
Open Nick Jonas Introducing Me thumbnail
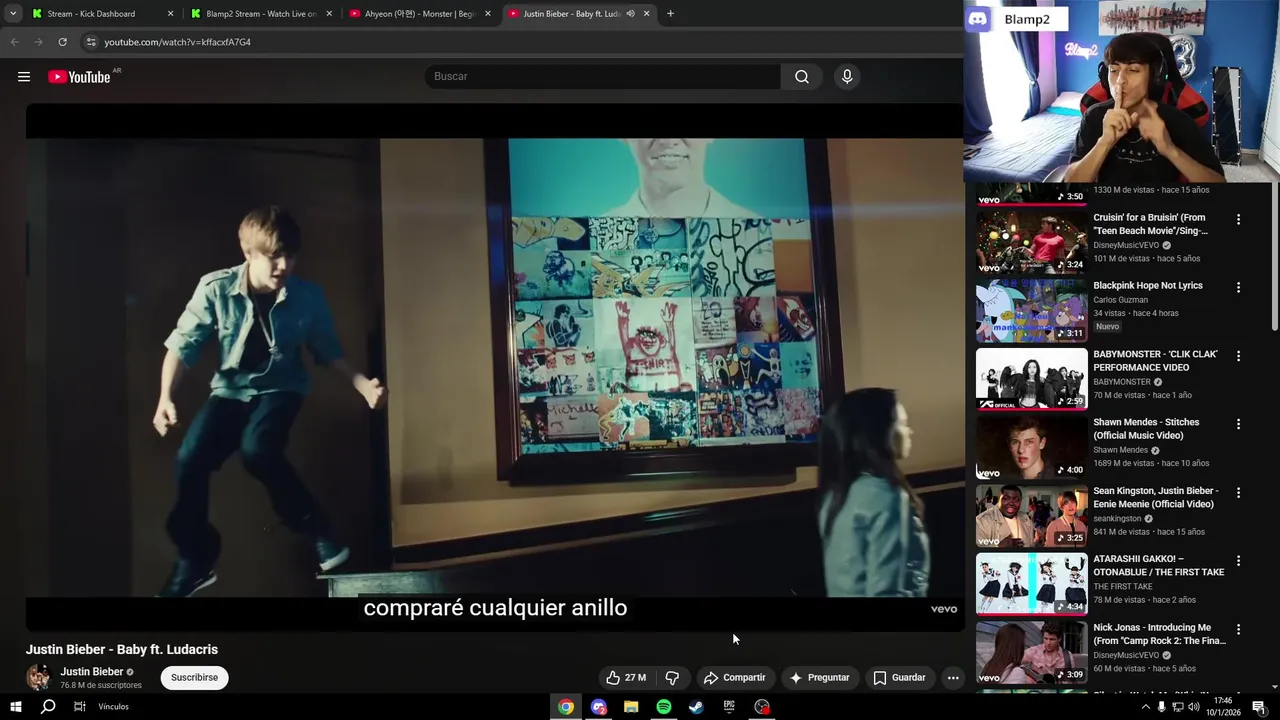coord(1031,653)
